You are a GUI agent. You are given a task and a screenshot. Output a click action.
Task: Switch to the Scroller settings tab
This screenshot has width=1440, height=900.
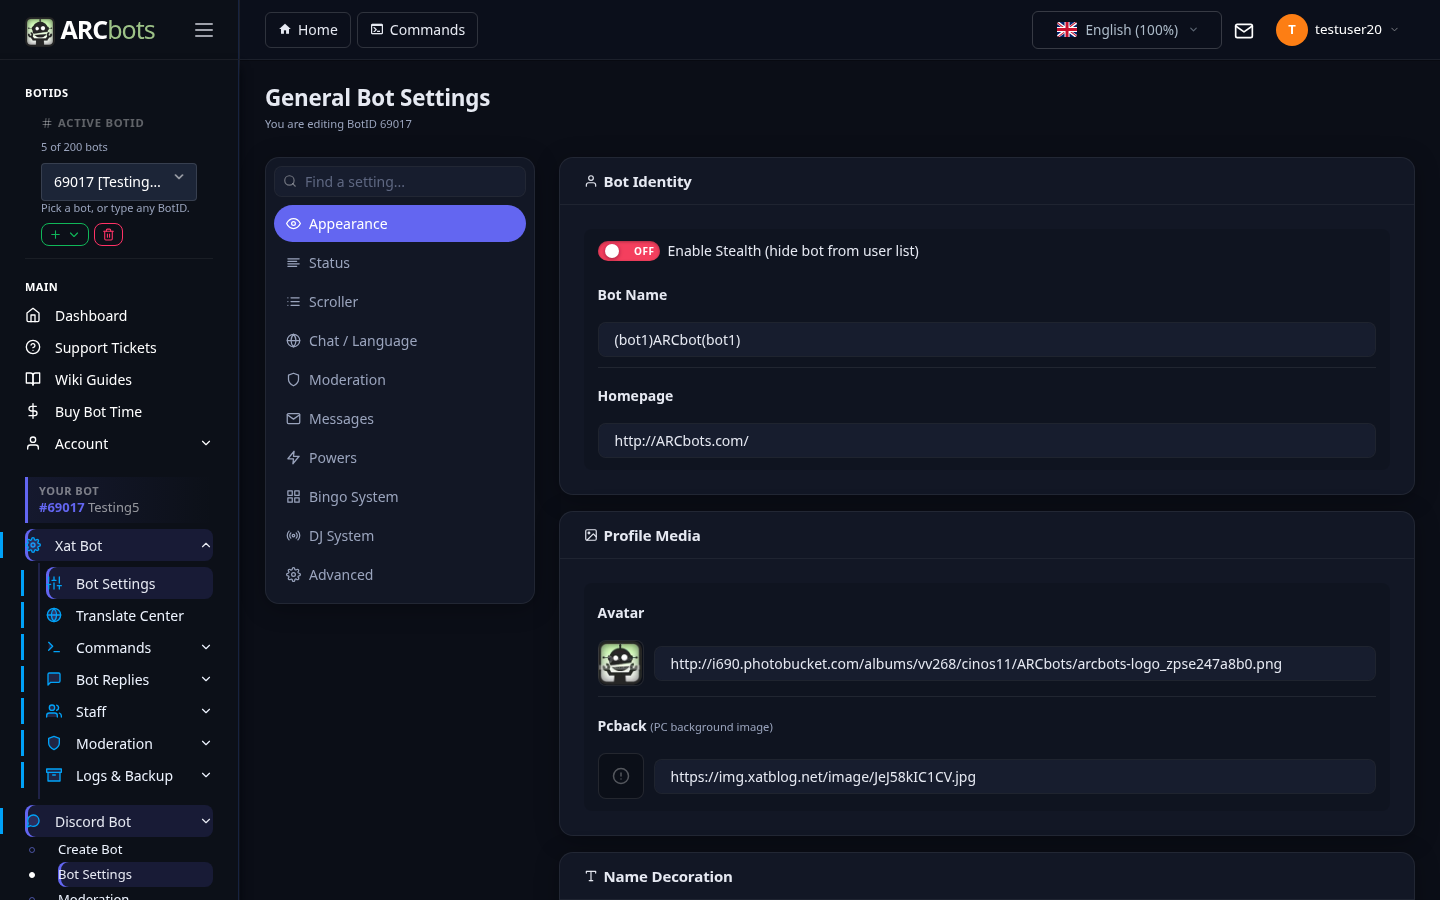point(400,301)
